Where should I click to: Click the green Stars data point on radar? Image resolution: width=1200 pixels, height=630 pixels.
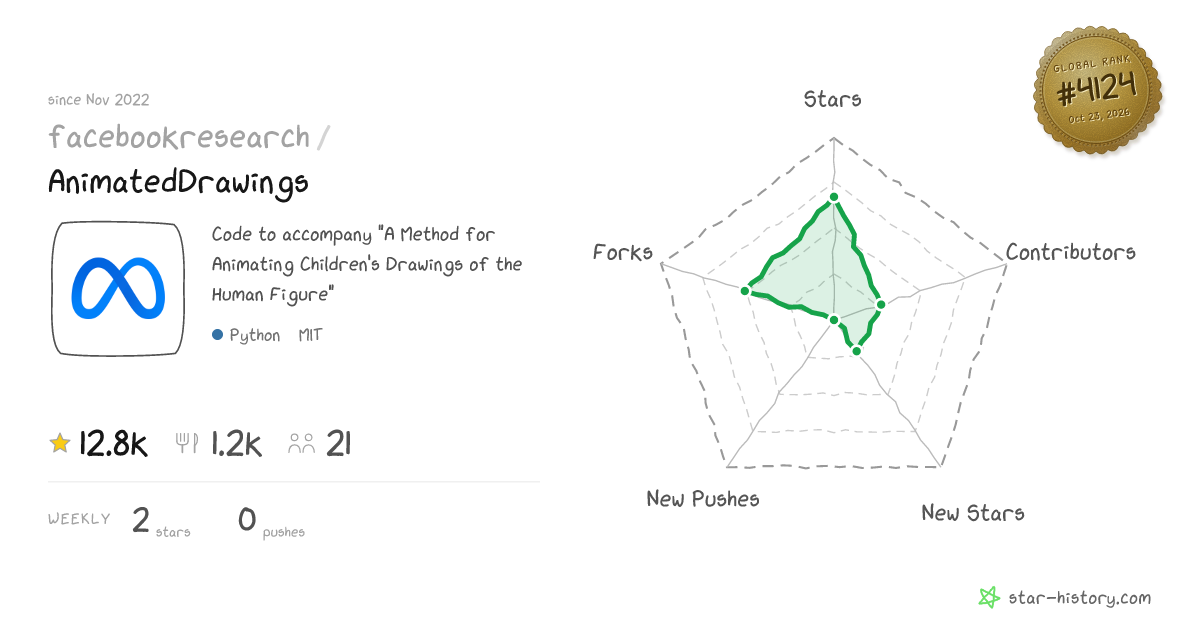833,197
